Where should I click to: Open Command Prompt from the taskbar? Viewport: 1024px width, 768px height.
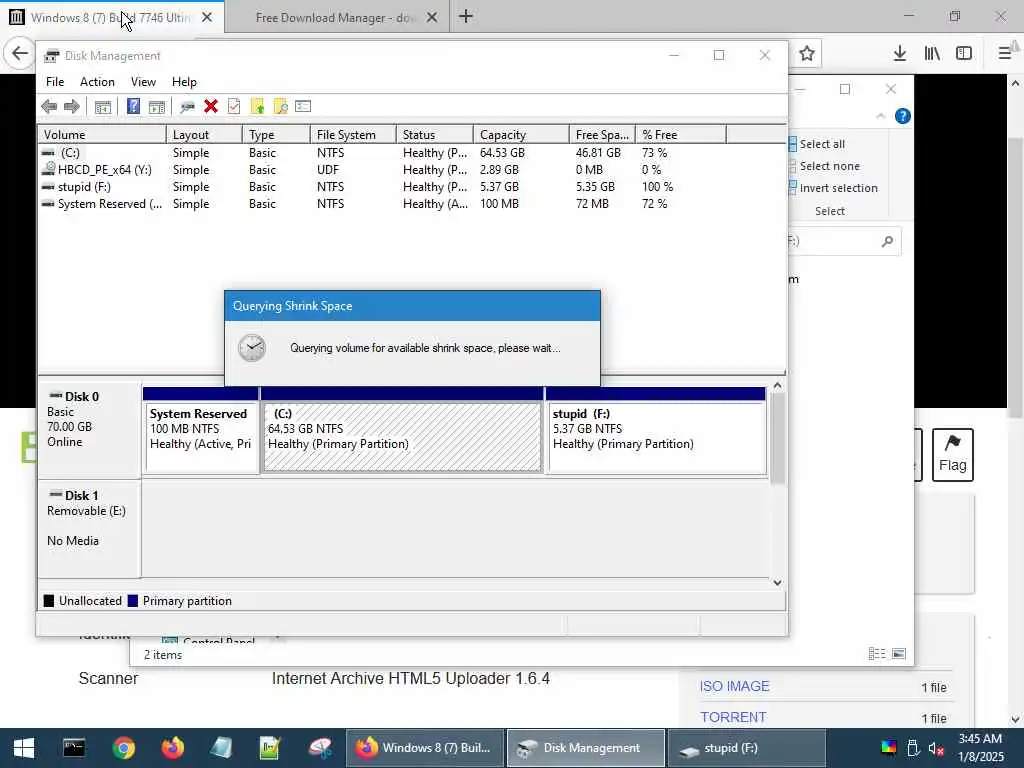point(74,748)
